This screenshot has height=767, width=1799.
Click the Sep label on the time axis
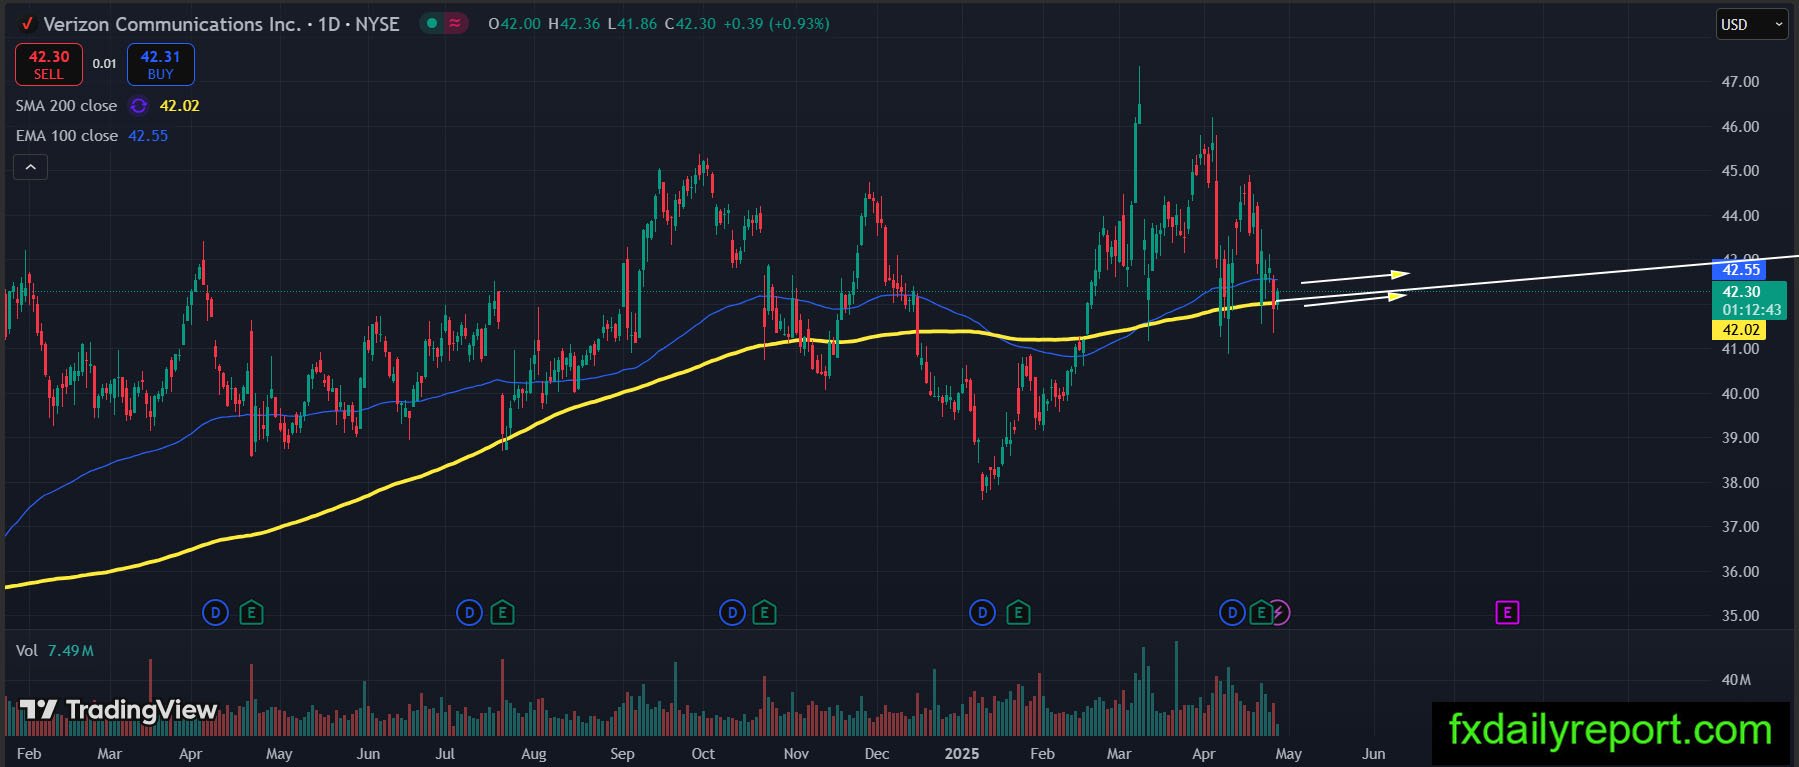622,754
